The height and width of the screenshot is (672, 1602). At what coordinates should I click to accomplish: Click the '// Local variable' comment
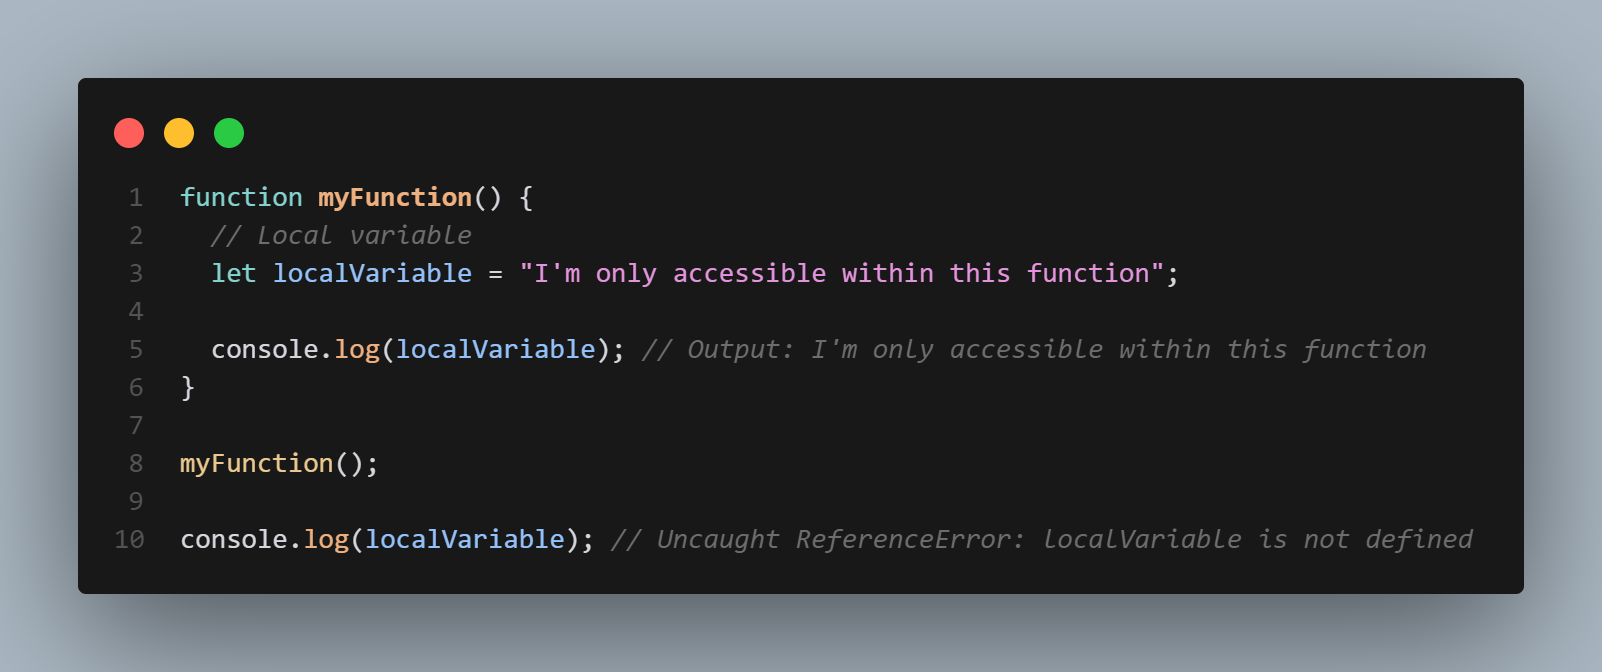point(341,236)
